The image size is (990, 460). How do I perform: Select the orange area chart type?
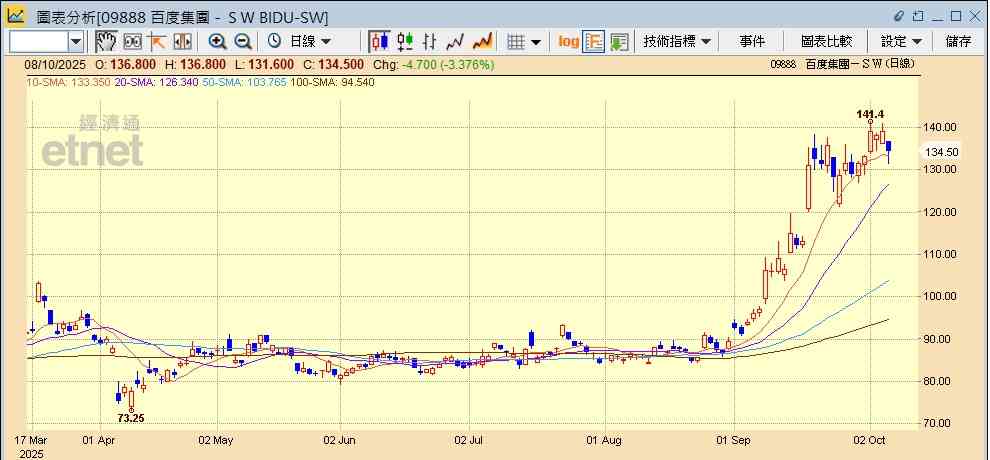point(482,41)
